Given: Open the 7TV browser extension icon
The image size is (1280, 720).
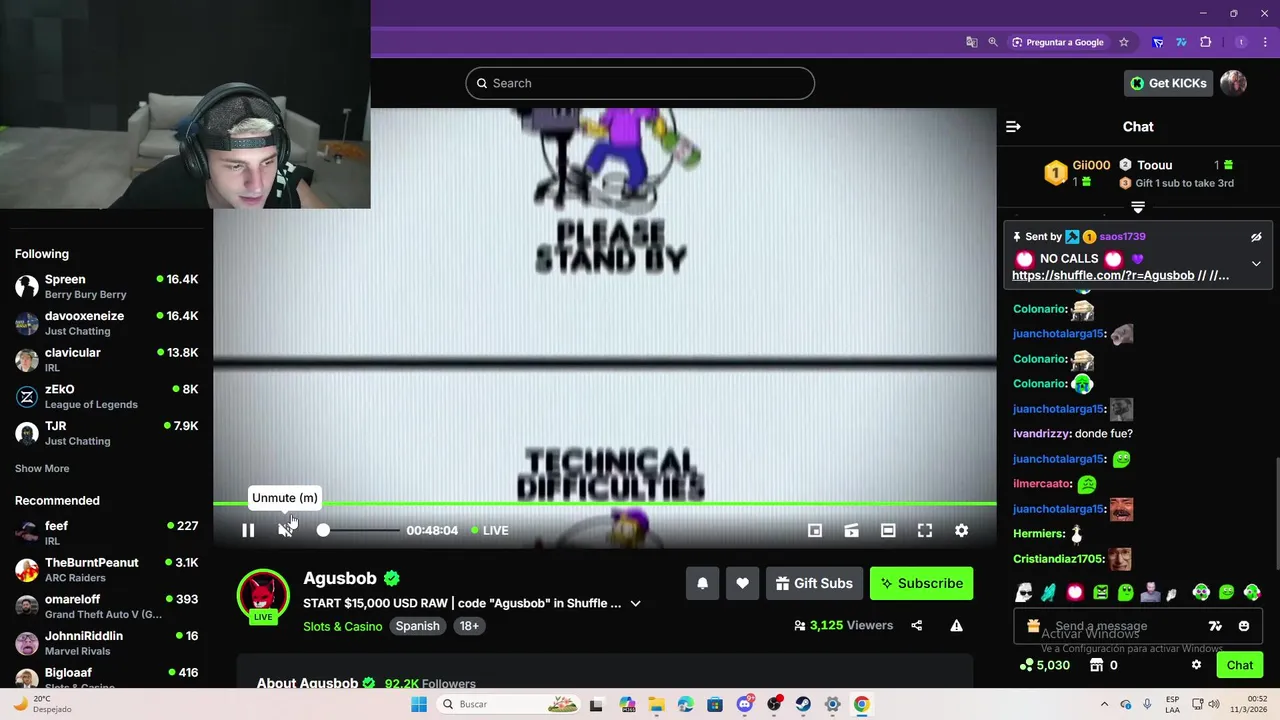Looking at the screenshot, I should 1181,42.
